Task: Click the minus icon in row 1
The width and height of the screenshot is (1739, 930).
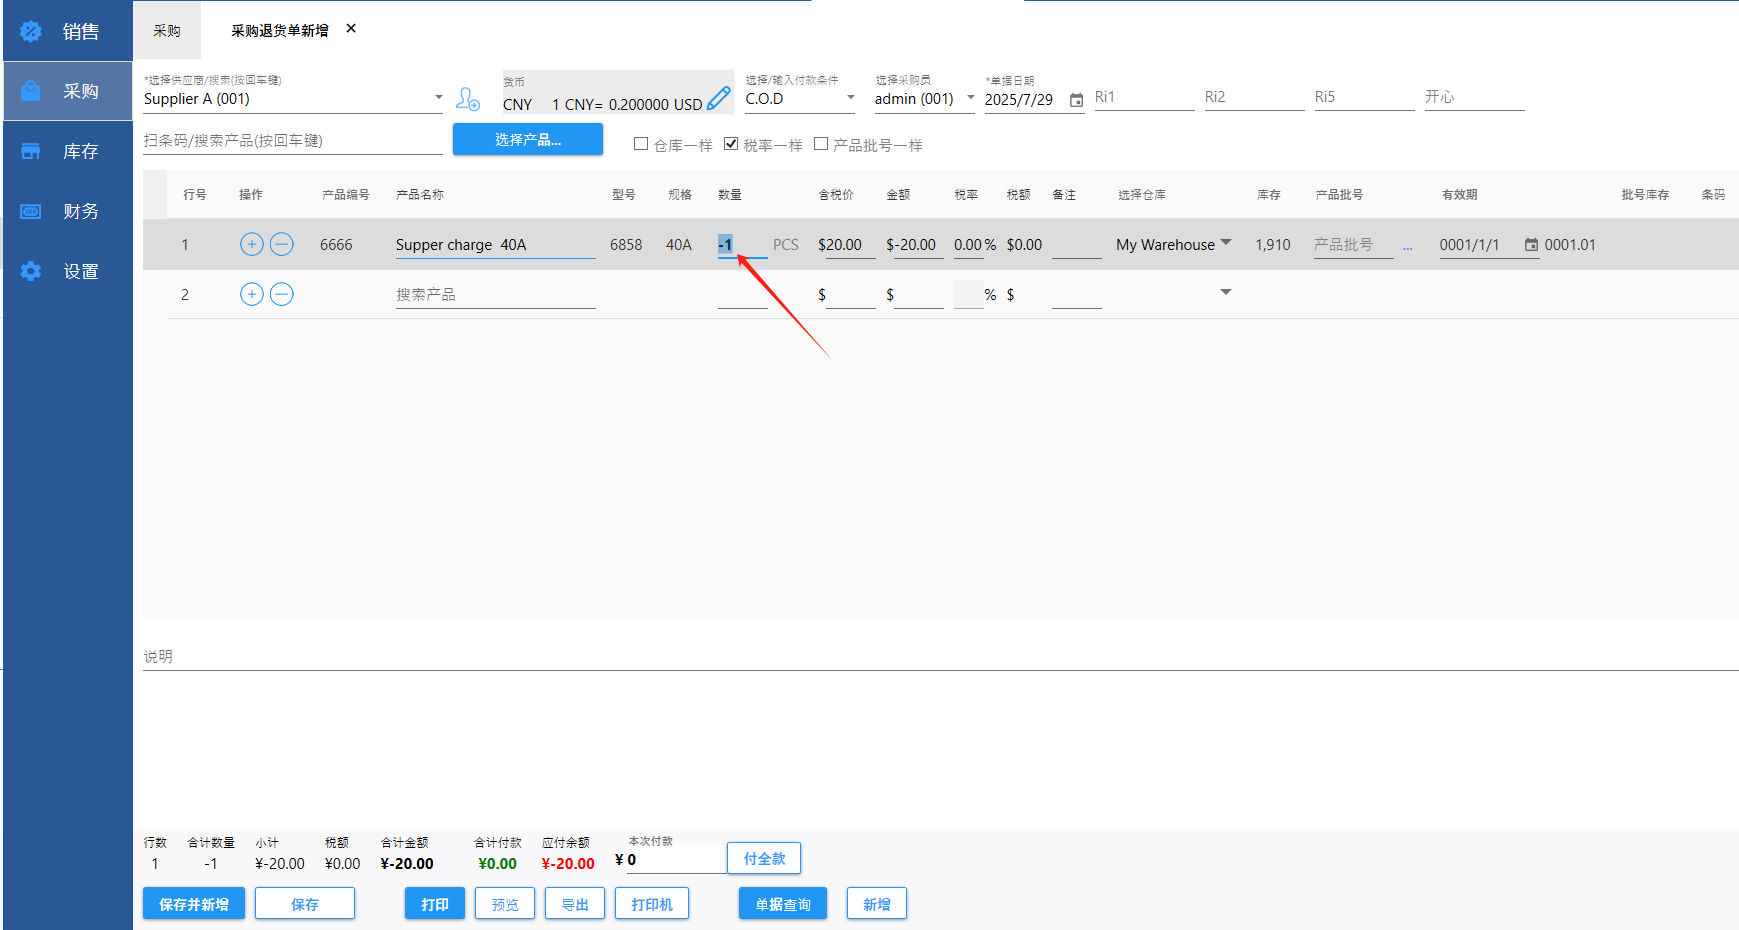Action: (282, 244)
